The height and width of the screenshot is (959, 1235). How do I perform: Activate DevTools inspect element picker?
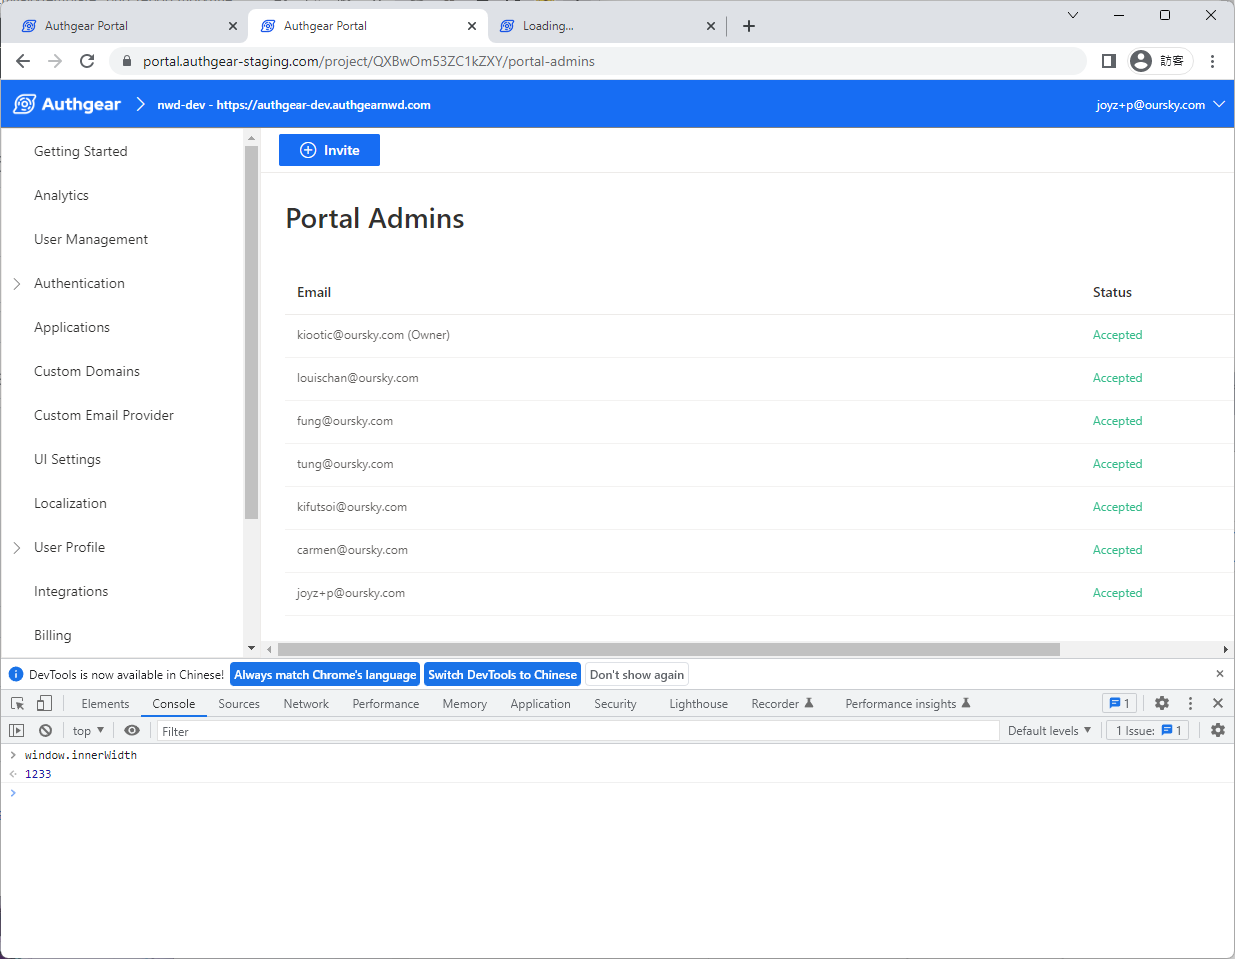pos(17,703)
